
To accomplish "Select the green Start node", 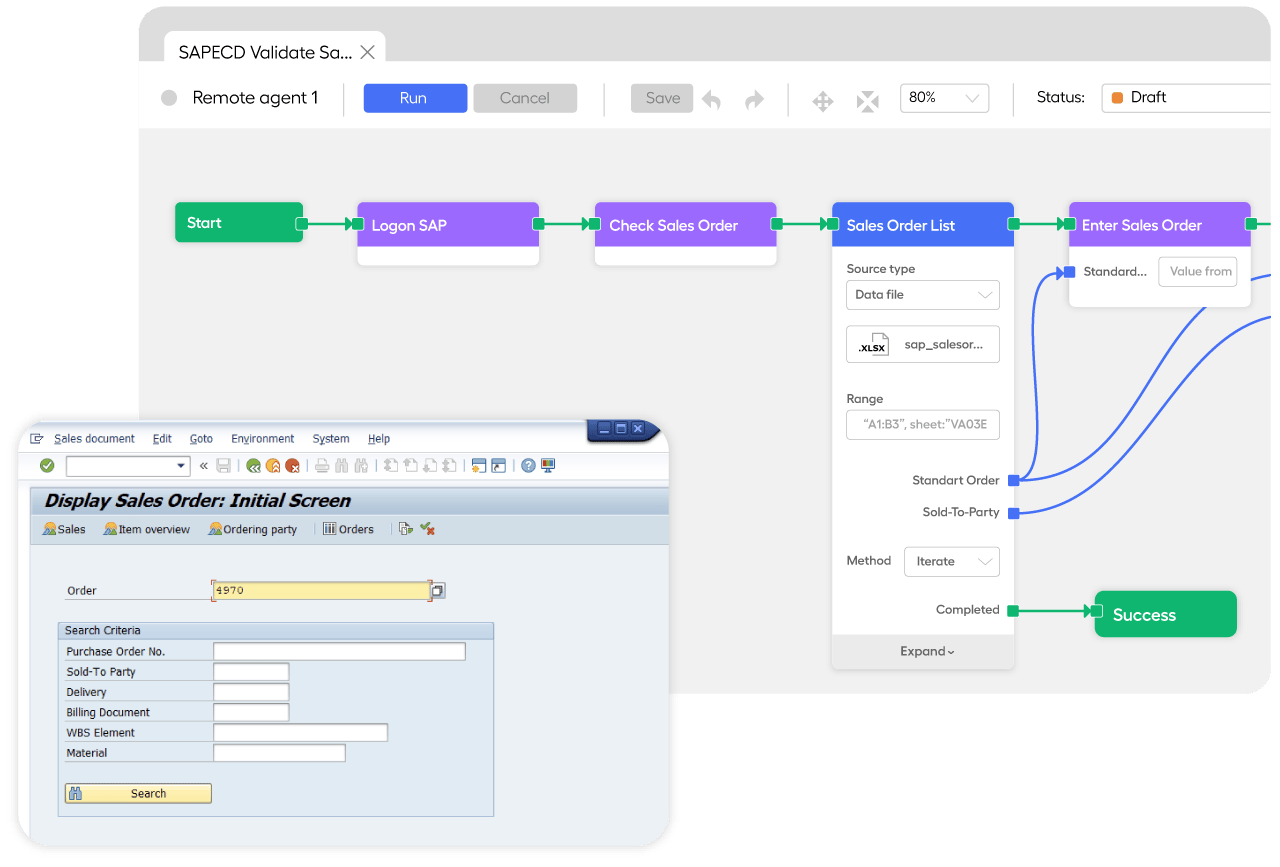I will coord(238,223).
